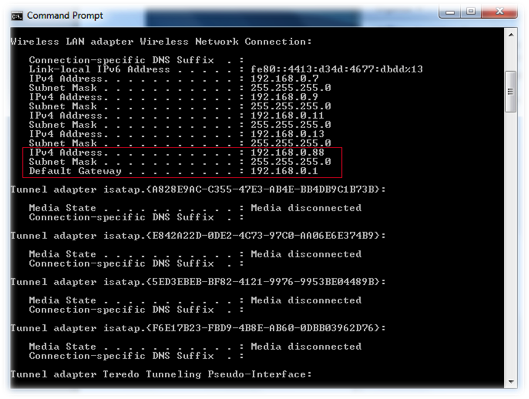Click the tunnel adapter isatap F6E17B23 line
This screenshot has height=399, width=529.
click(x=198, y=328)
